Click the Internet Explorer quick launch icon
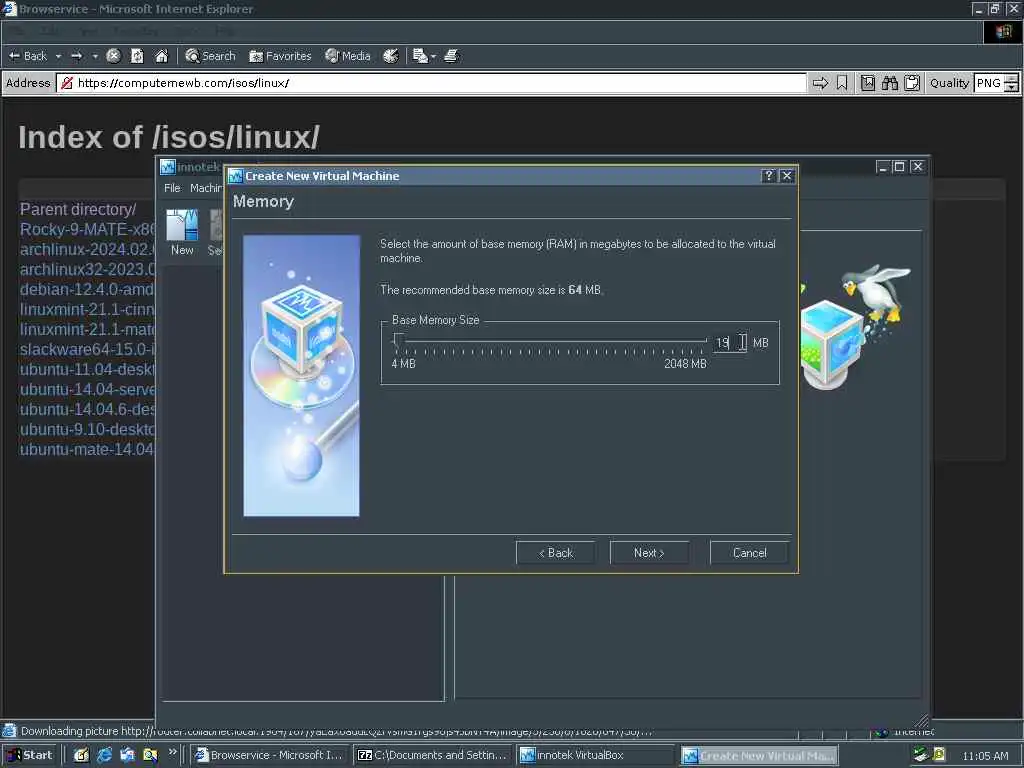The image size is (1024, 768). [x=104, y=756]
